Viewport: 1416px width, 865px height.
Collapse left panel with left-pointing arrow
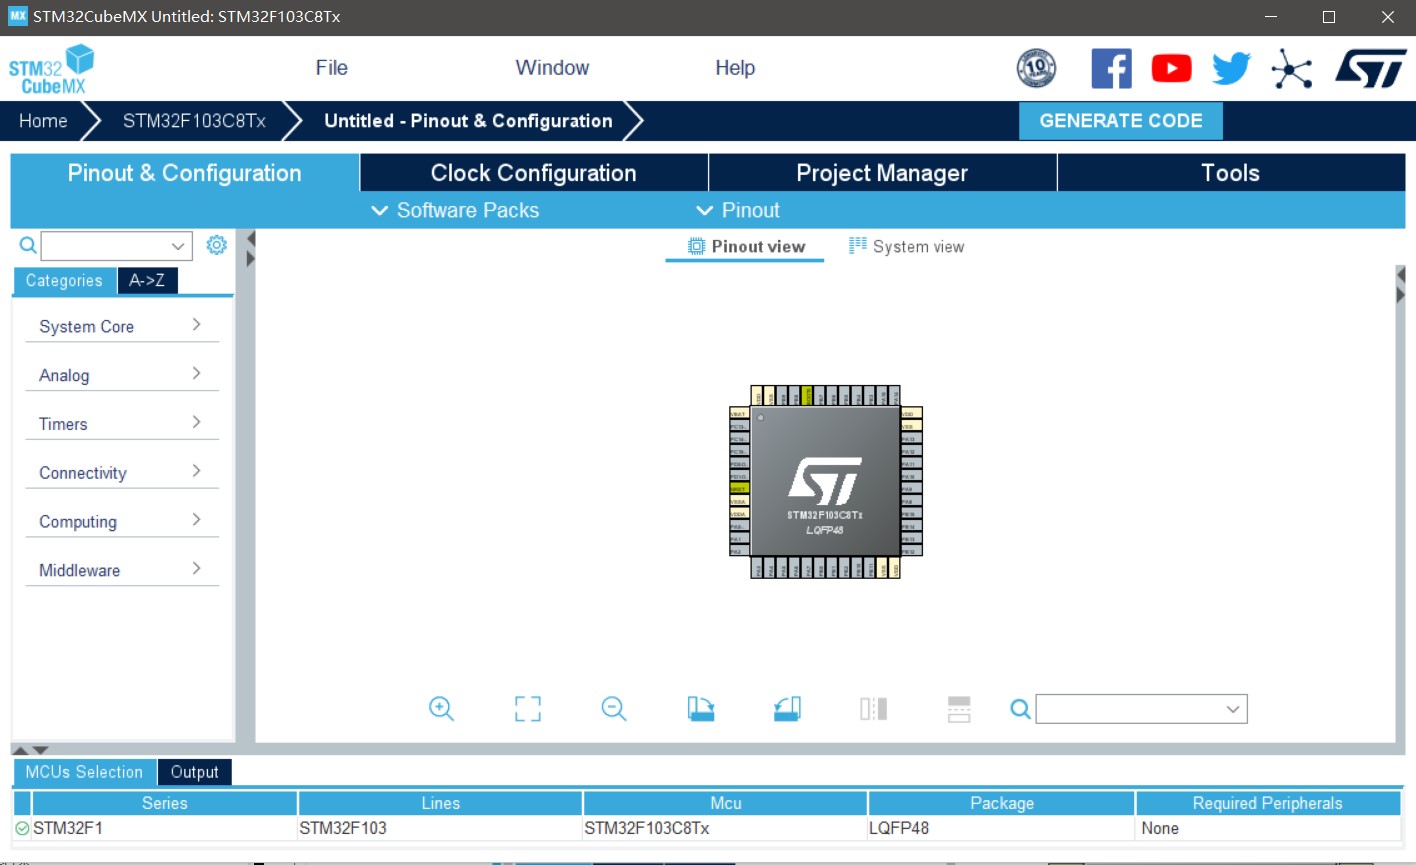[251, 238]
